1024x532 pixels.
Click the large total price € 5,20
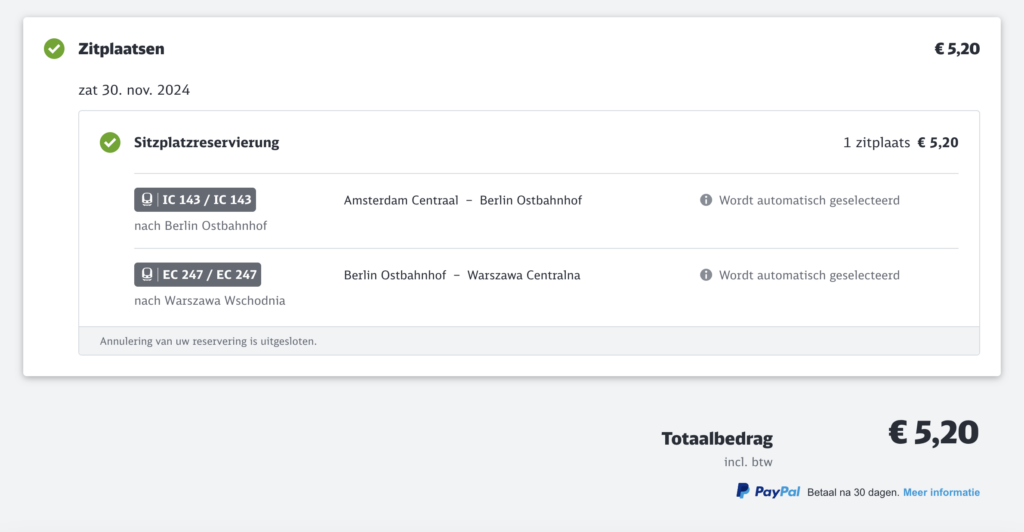pos(933,433)
